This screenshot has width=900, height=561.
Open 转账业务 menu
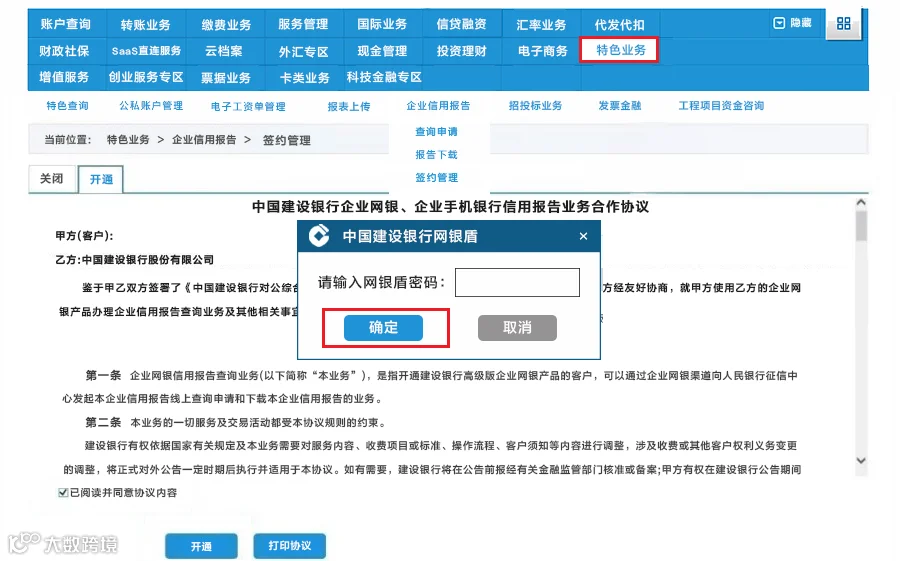tap(145, 25)
